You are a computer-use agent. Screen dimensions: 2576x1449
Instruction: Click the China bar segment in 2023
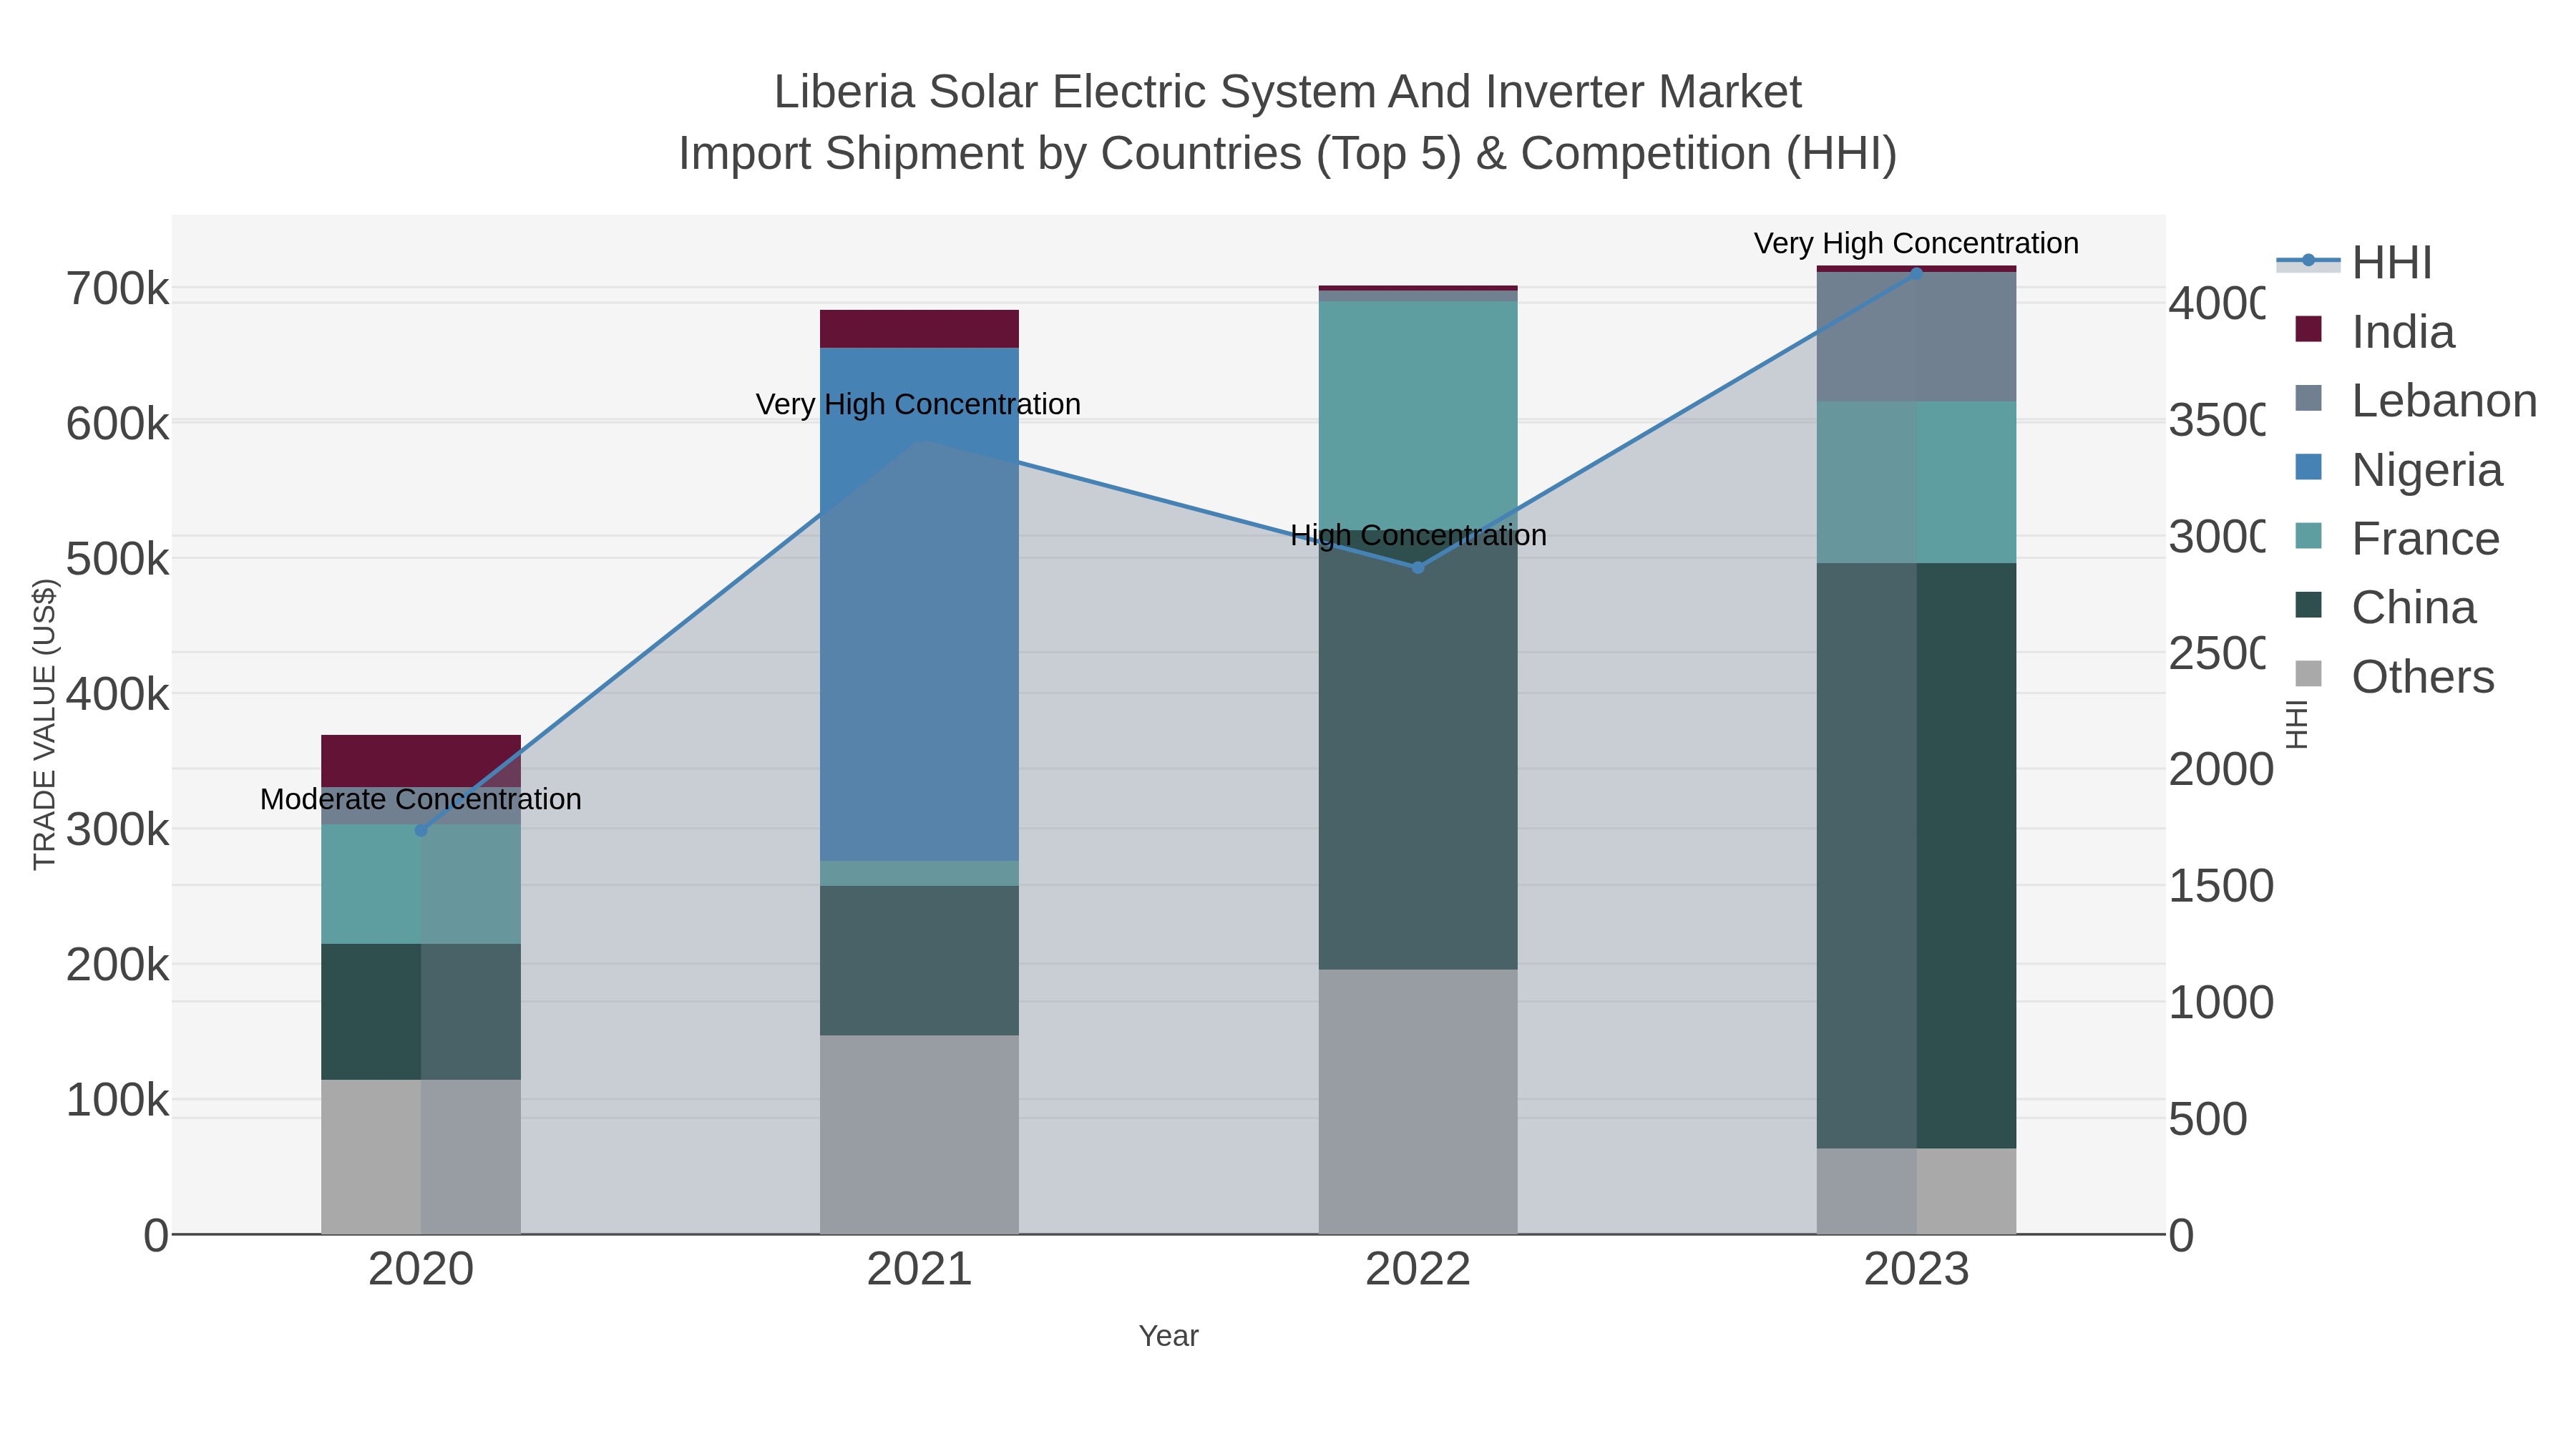tap(1916, 855)
